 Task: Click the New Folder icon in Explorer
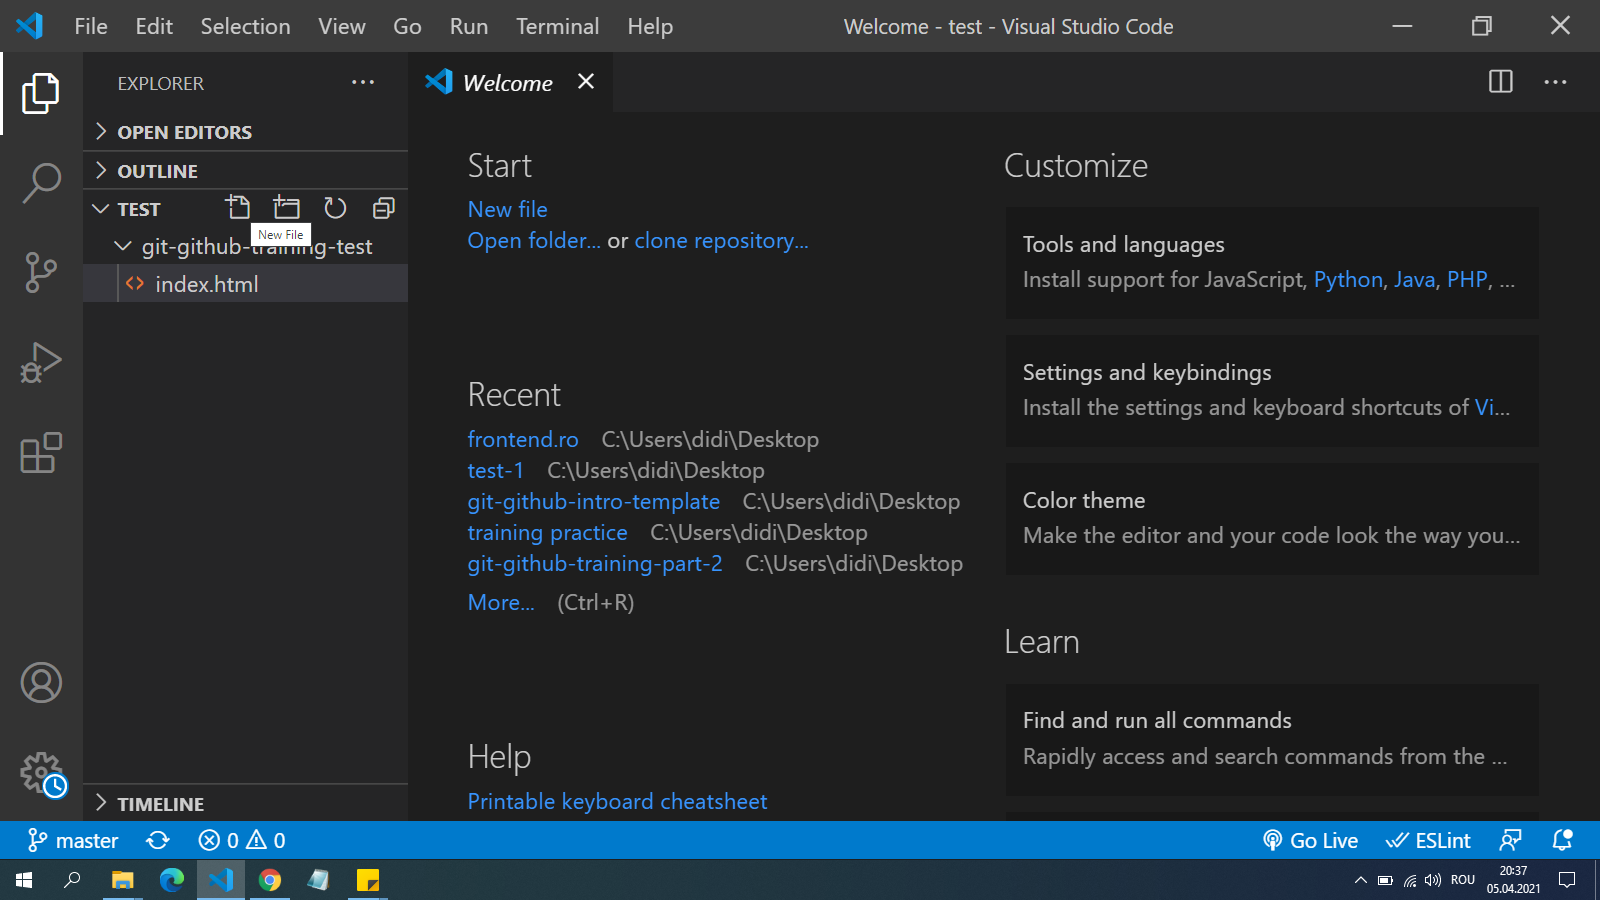coord(287,208)
